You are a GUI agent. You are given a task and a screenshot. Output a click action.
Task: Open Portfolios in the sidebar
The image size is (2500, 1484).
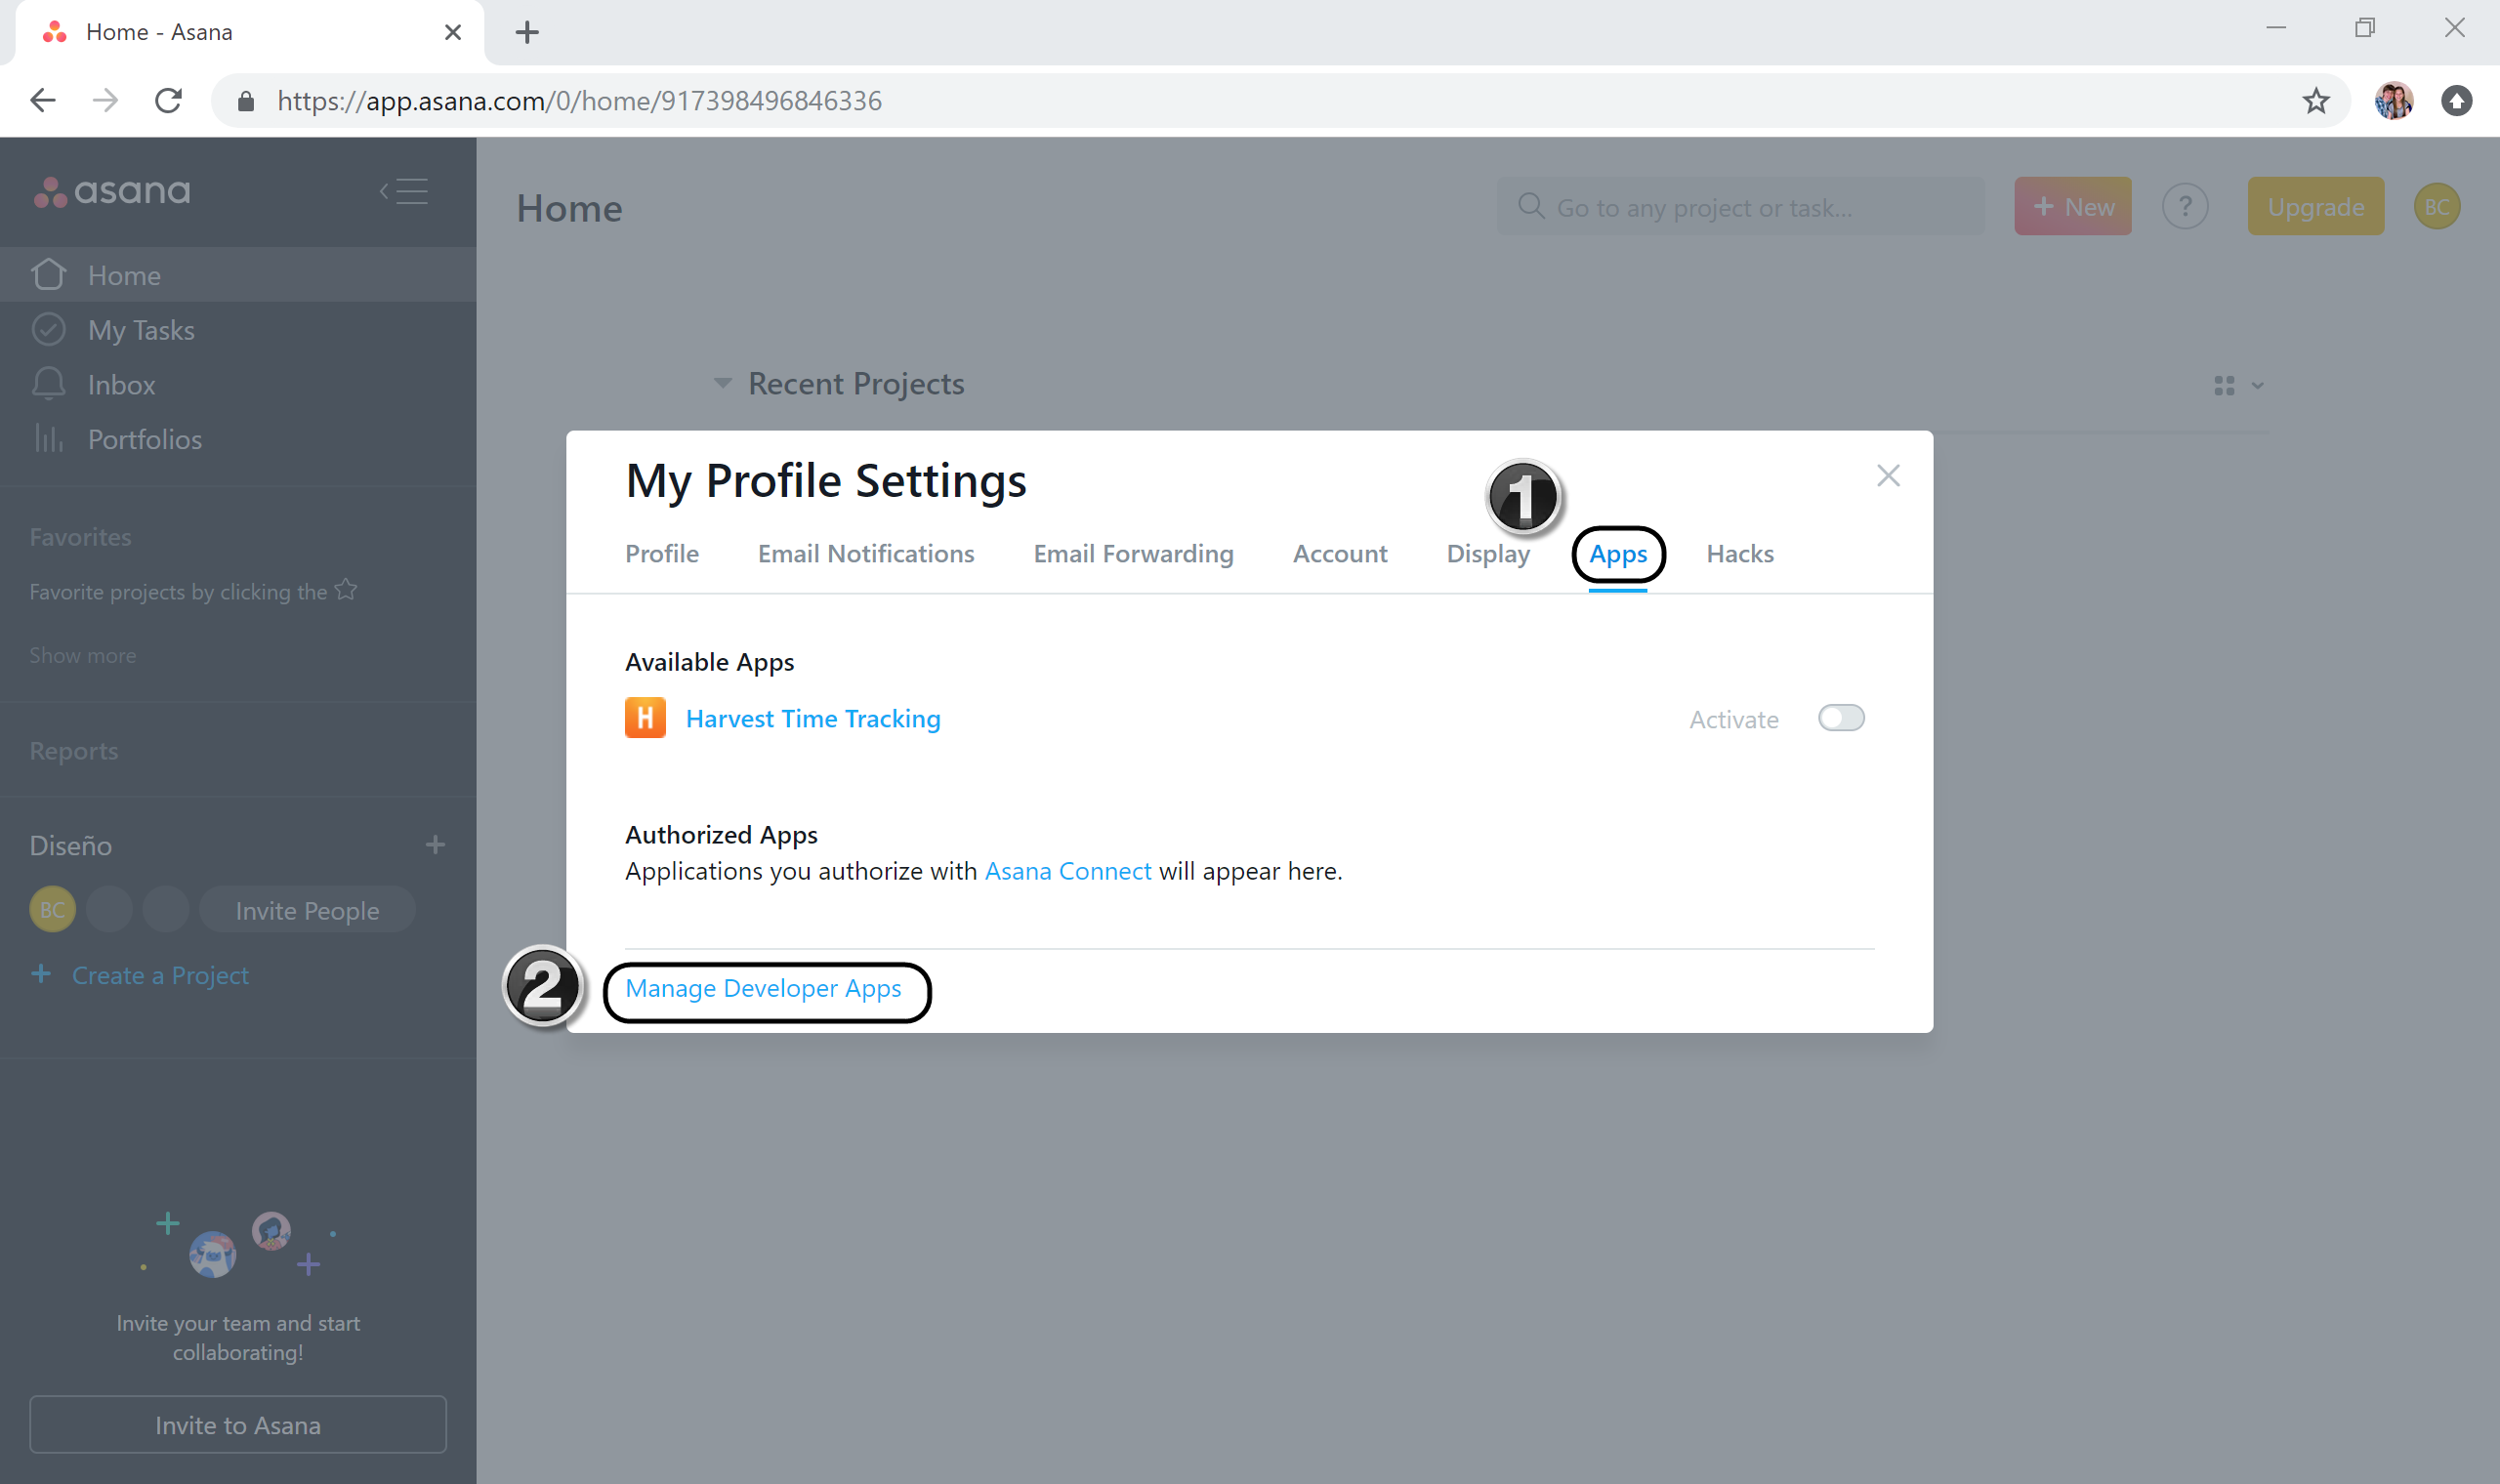(238, 440)
